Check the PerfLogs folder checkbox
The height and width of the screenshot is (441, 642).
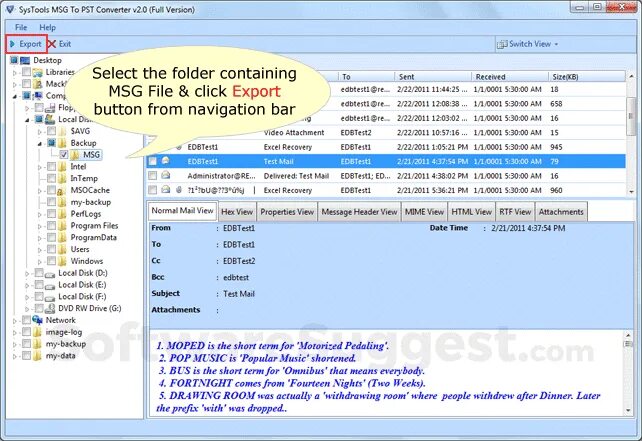52,214
